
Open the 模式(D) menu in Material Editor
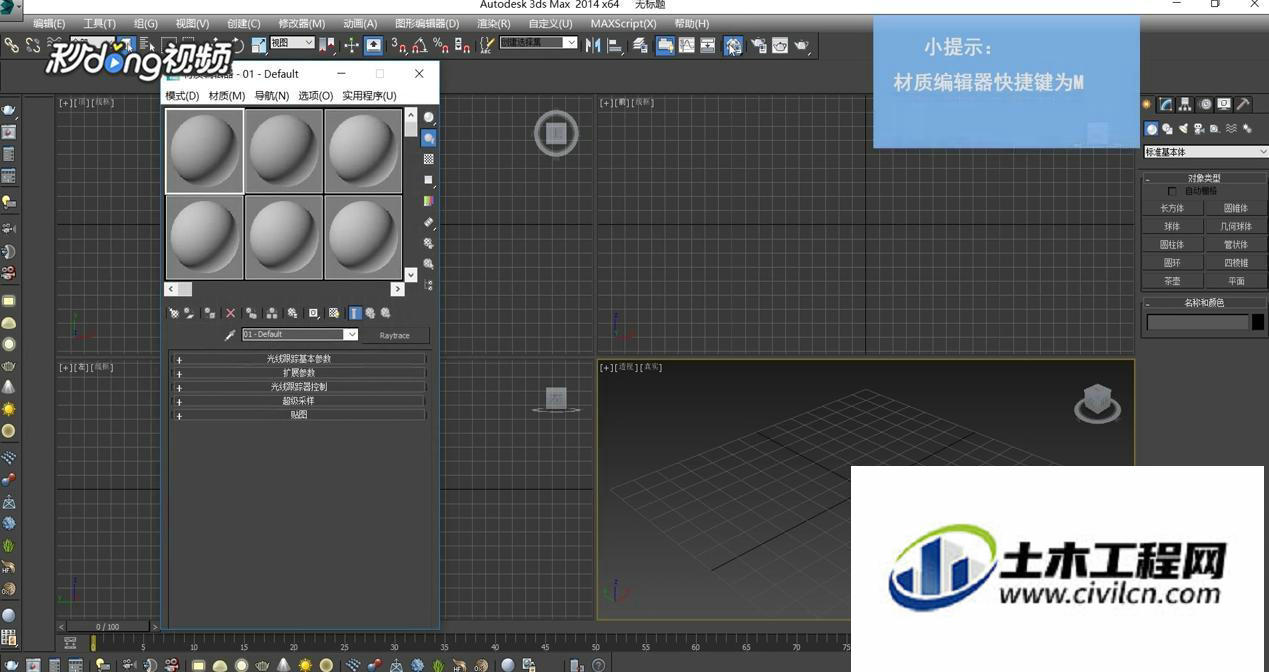point(182,96)
